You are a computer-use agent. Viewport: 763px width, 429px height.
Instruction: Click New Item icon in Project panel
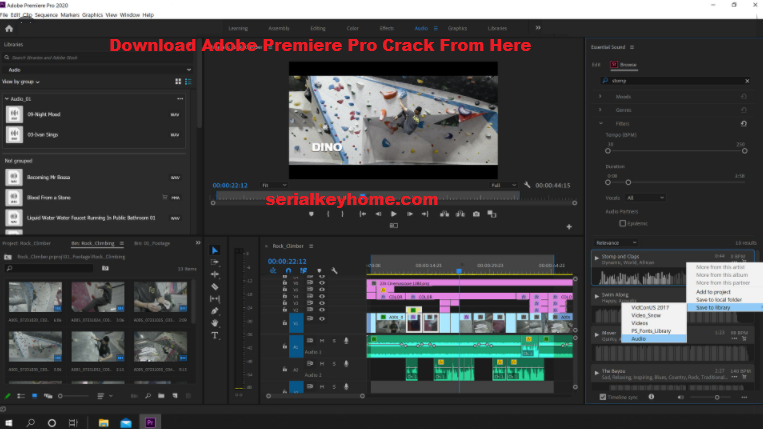click(x=175, y=396)
